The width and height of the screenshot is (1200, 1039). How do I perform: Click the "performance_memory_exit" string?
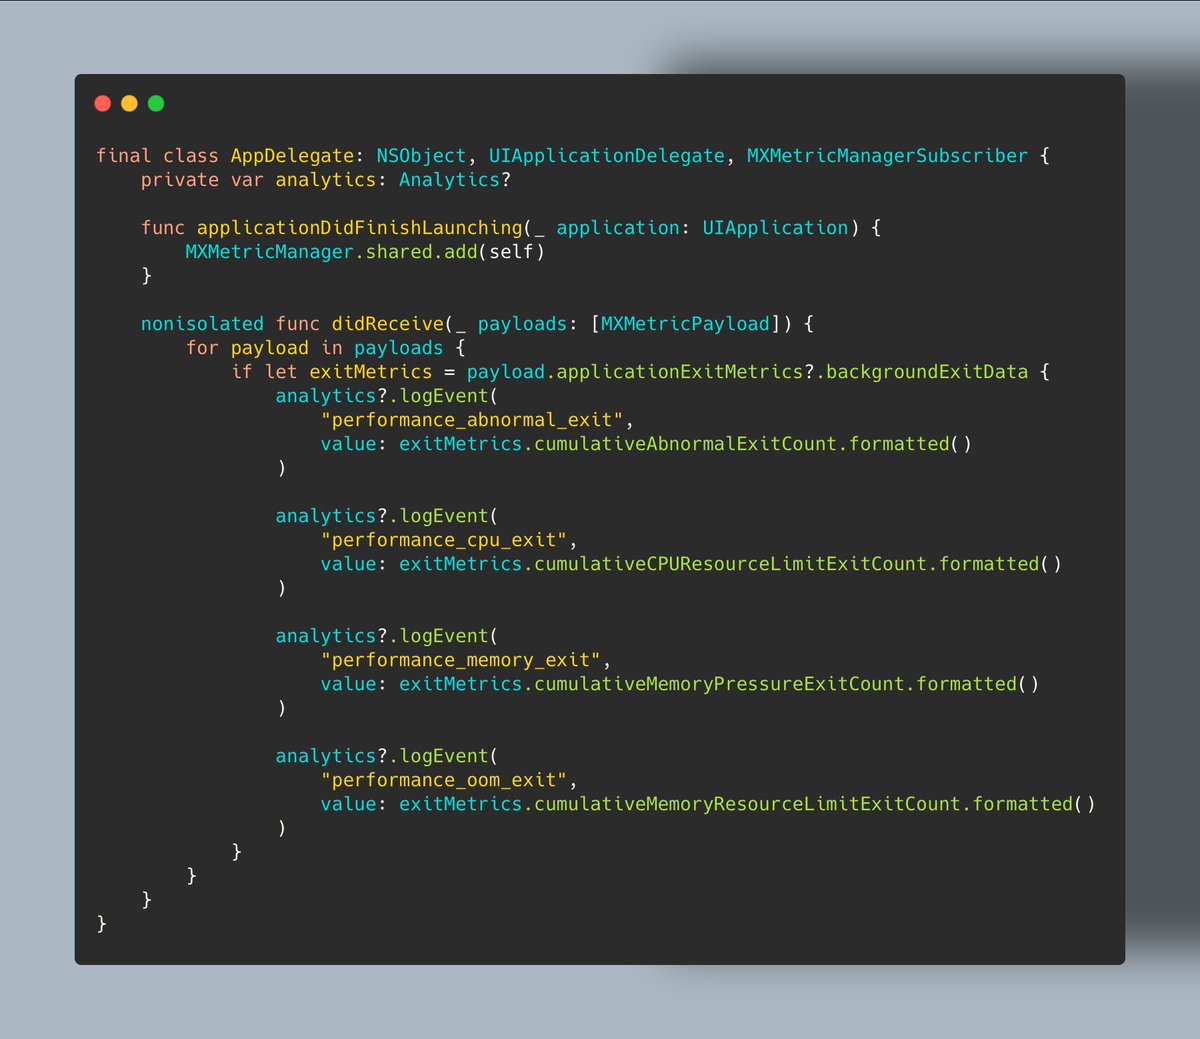461,660
